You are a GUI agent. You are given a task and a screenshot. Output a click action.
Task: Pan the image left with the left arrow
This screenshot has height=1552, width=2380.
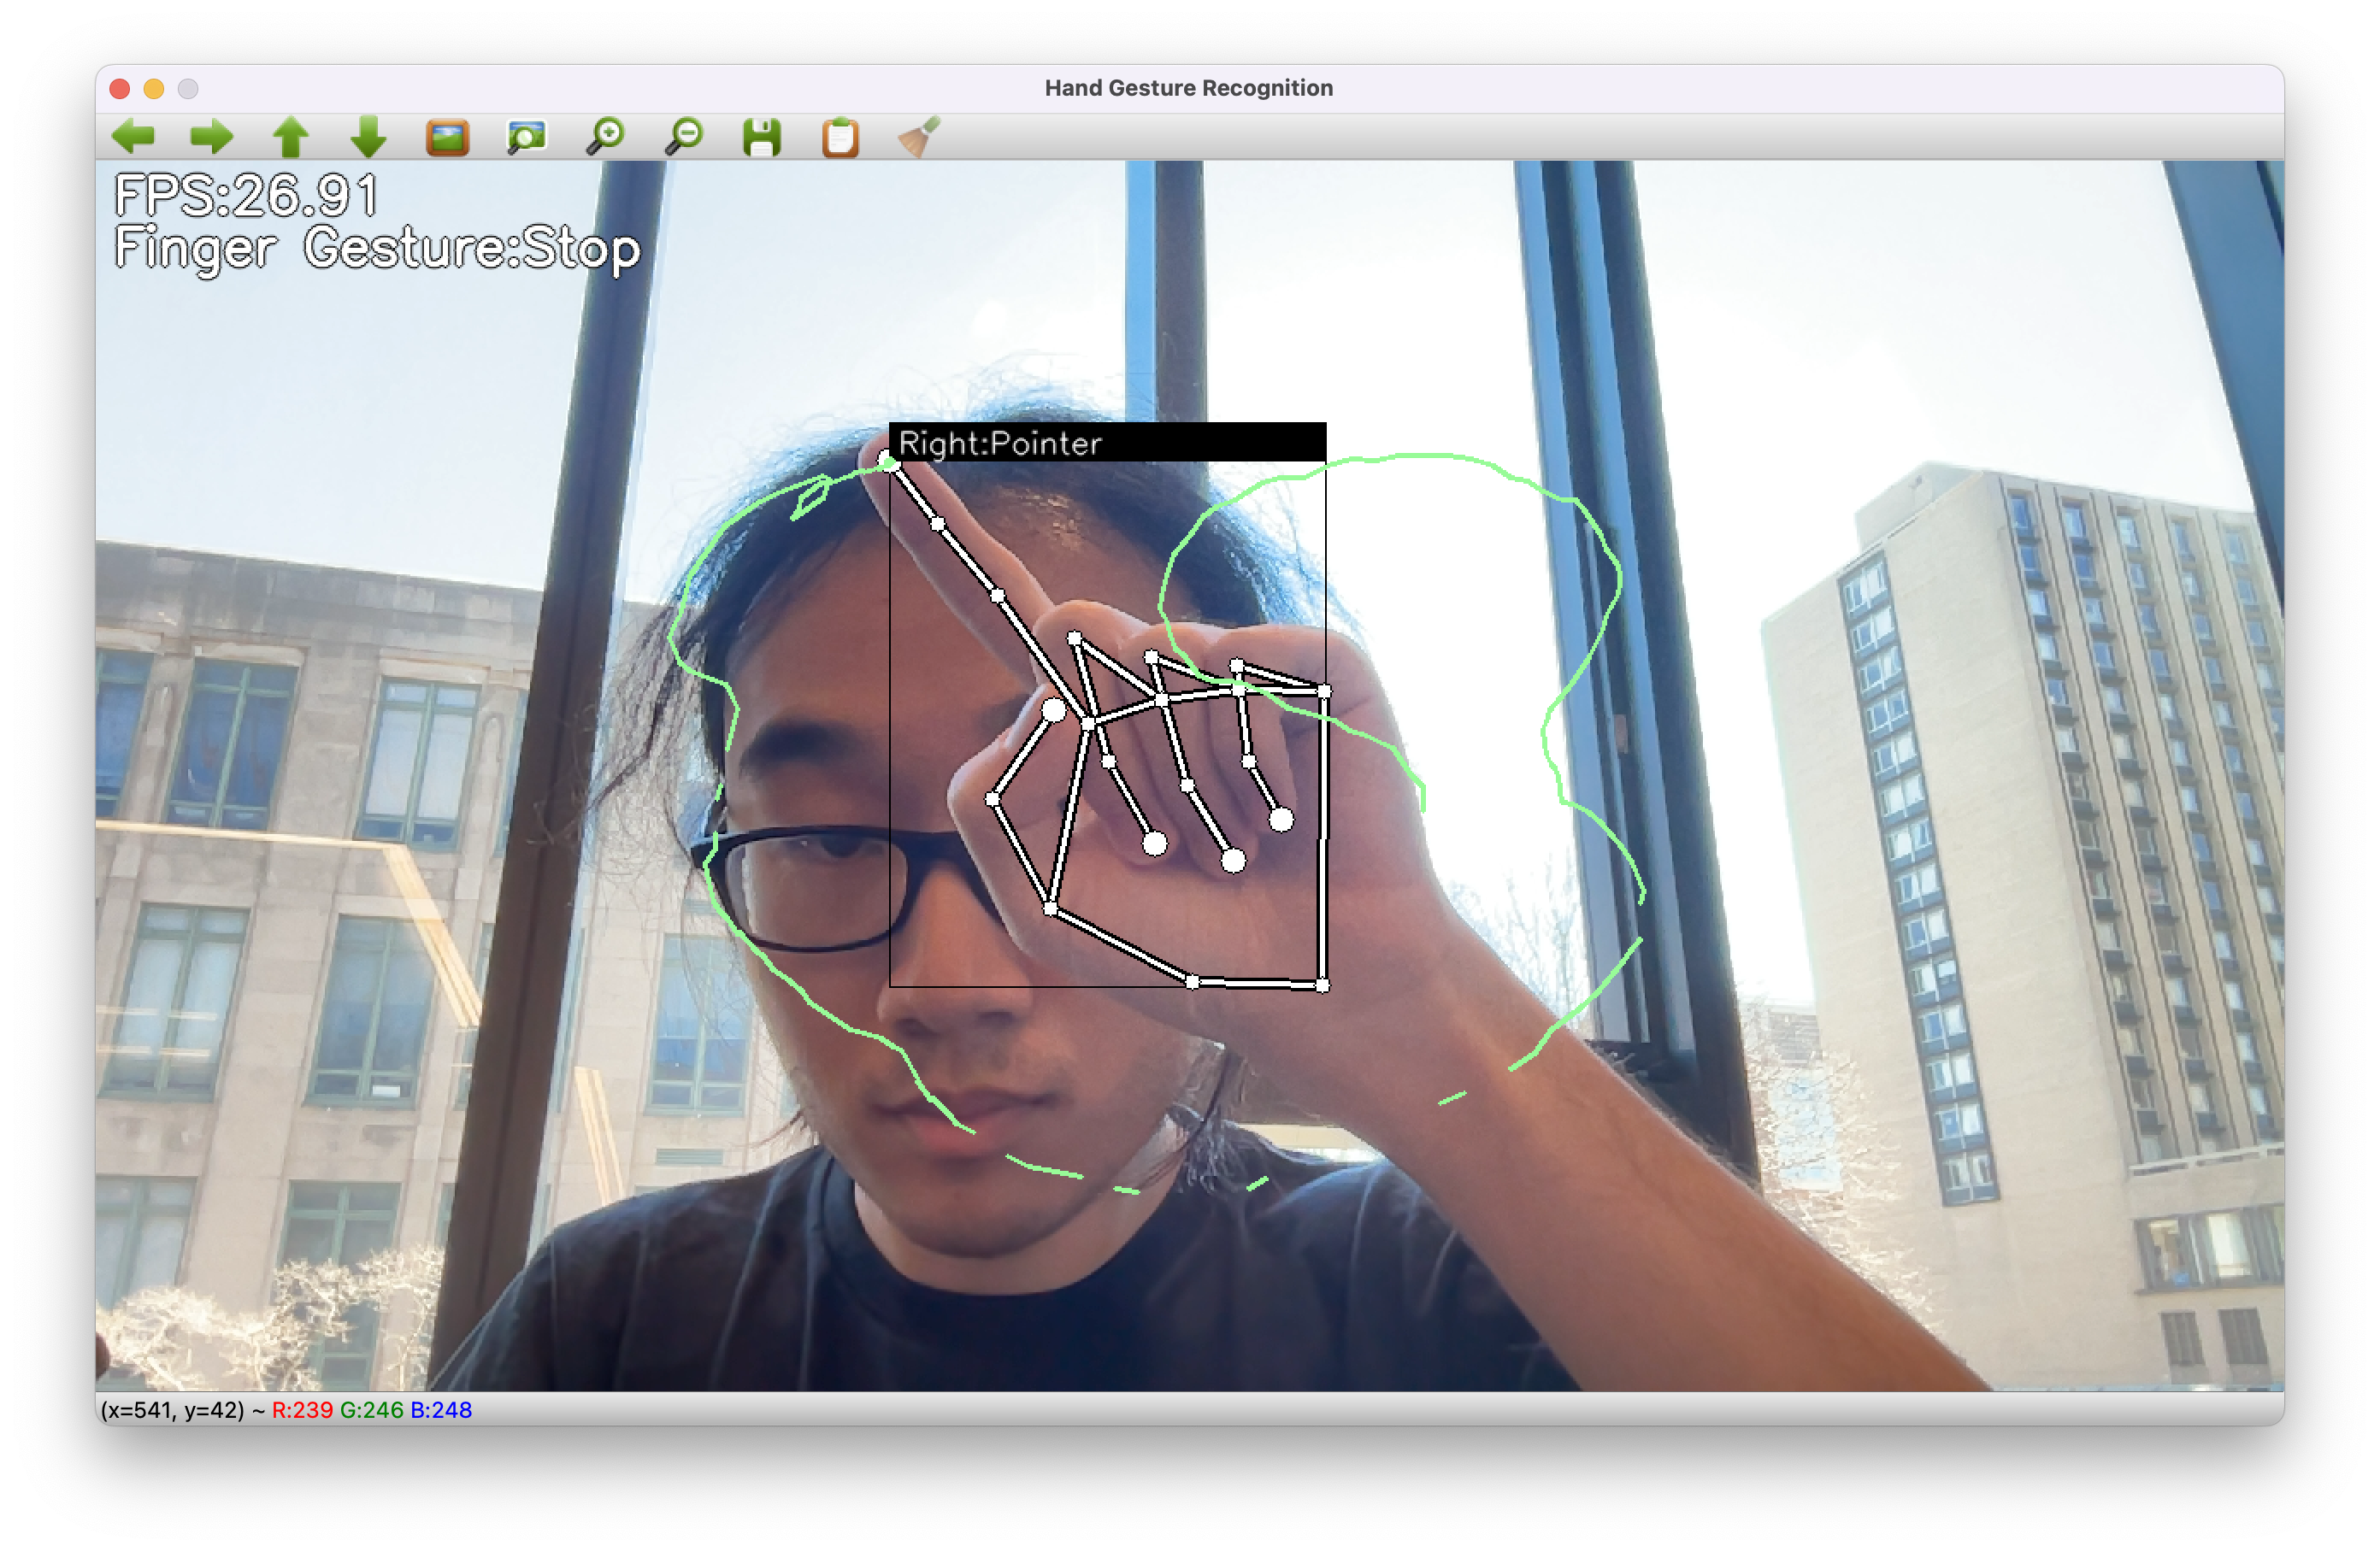133,136
